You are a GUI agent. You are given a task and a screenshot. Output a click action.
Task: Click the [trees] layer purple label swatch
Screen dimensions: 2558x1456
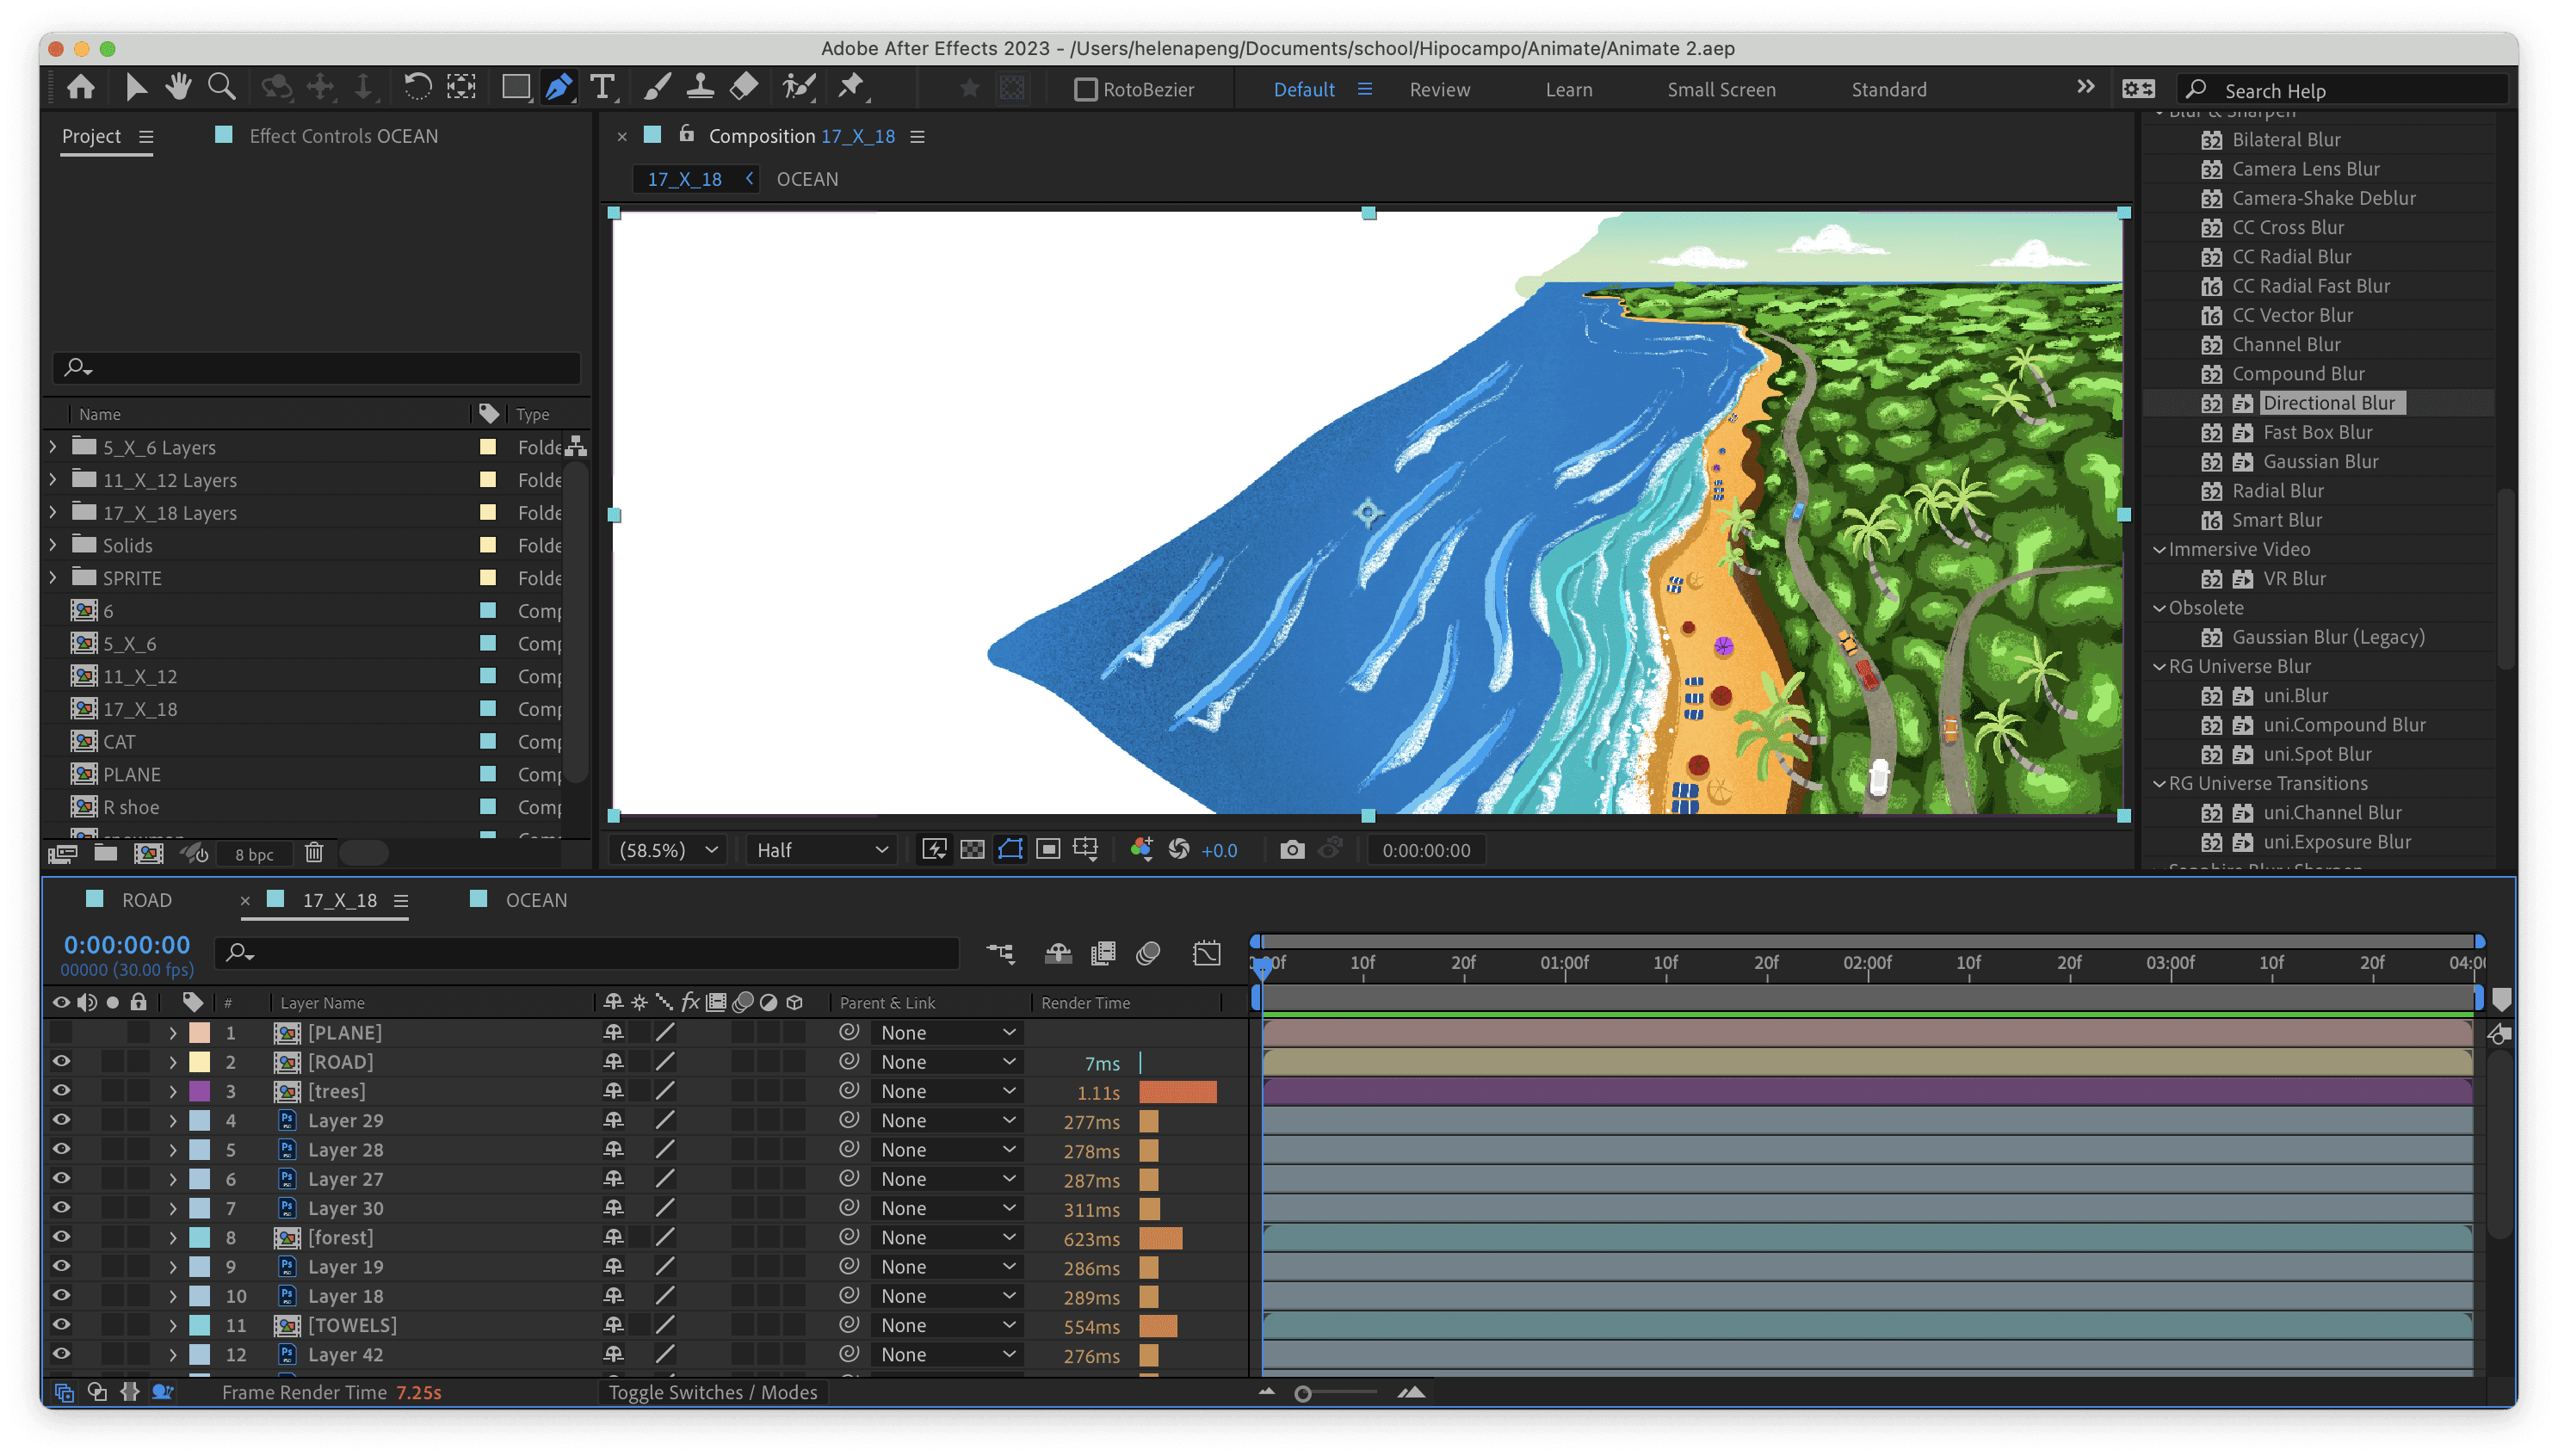coord(200,1091)
